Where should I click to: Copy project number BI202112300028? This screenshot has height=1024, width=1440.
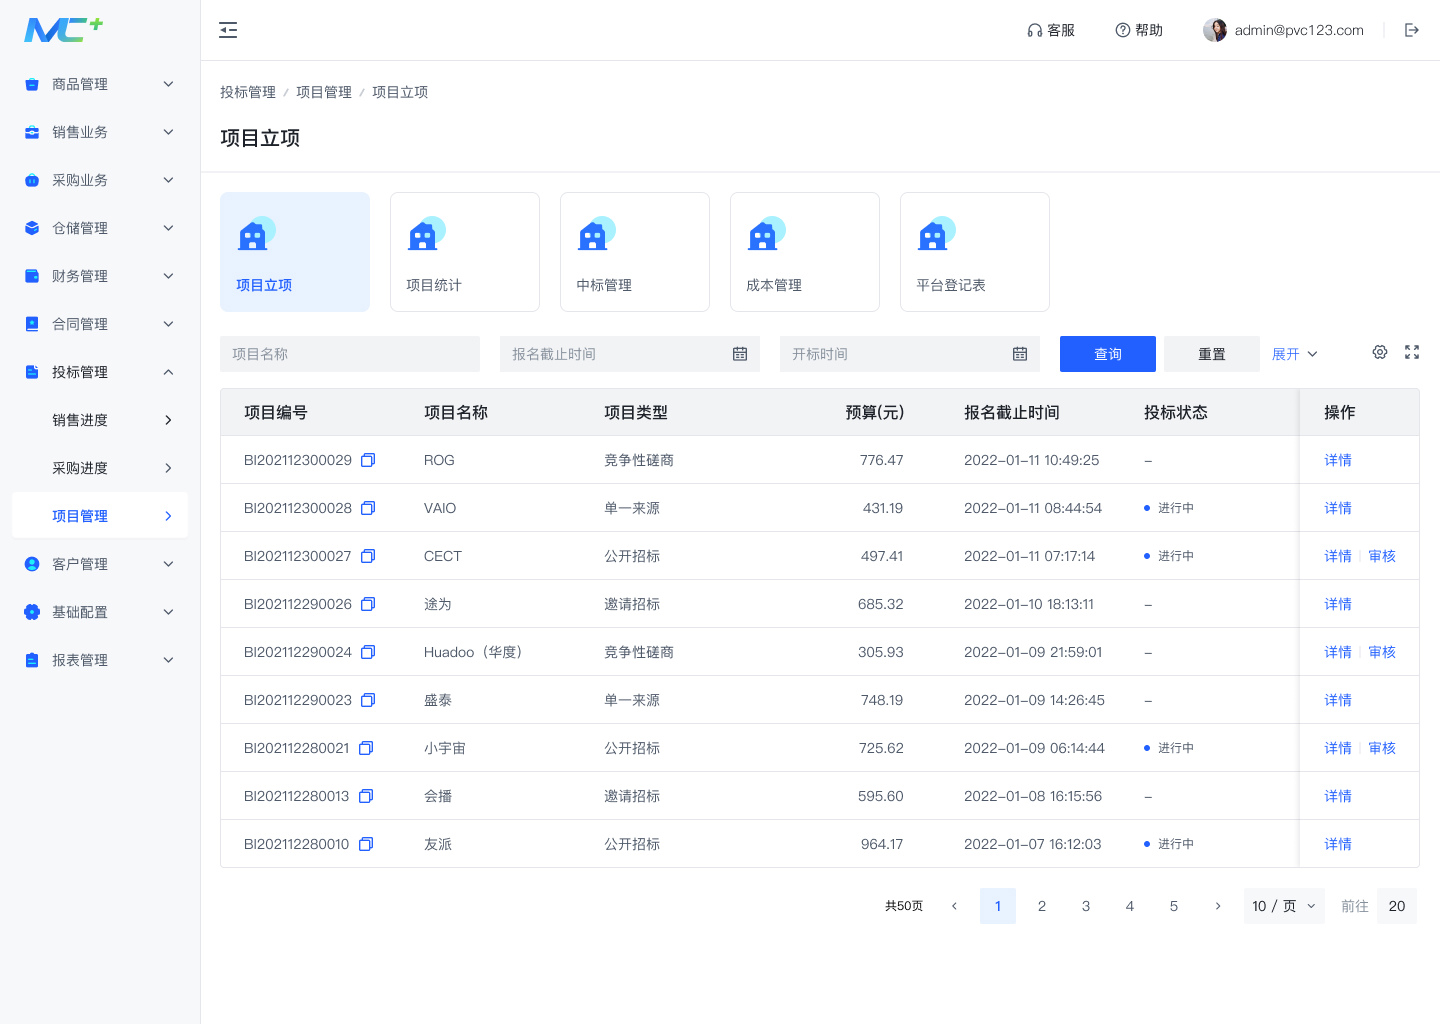click(x=368, y=508)
